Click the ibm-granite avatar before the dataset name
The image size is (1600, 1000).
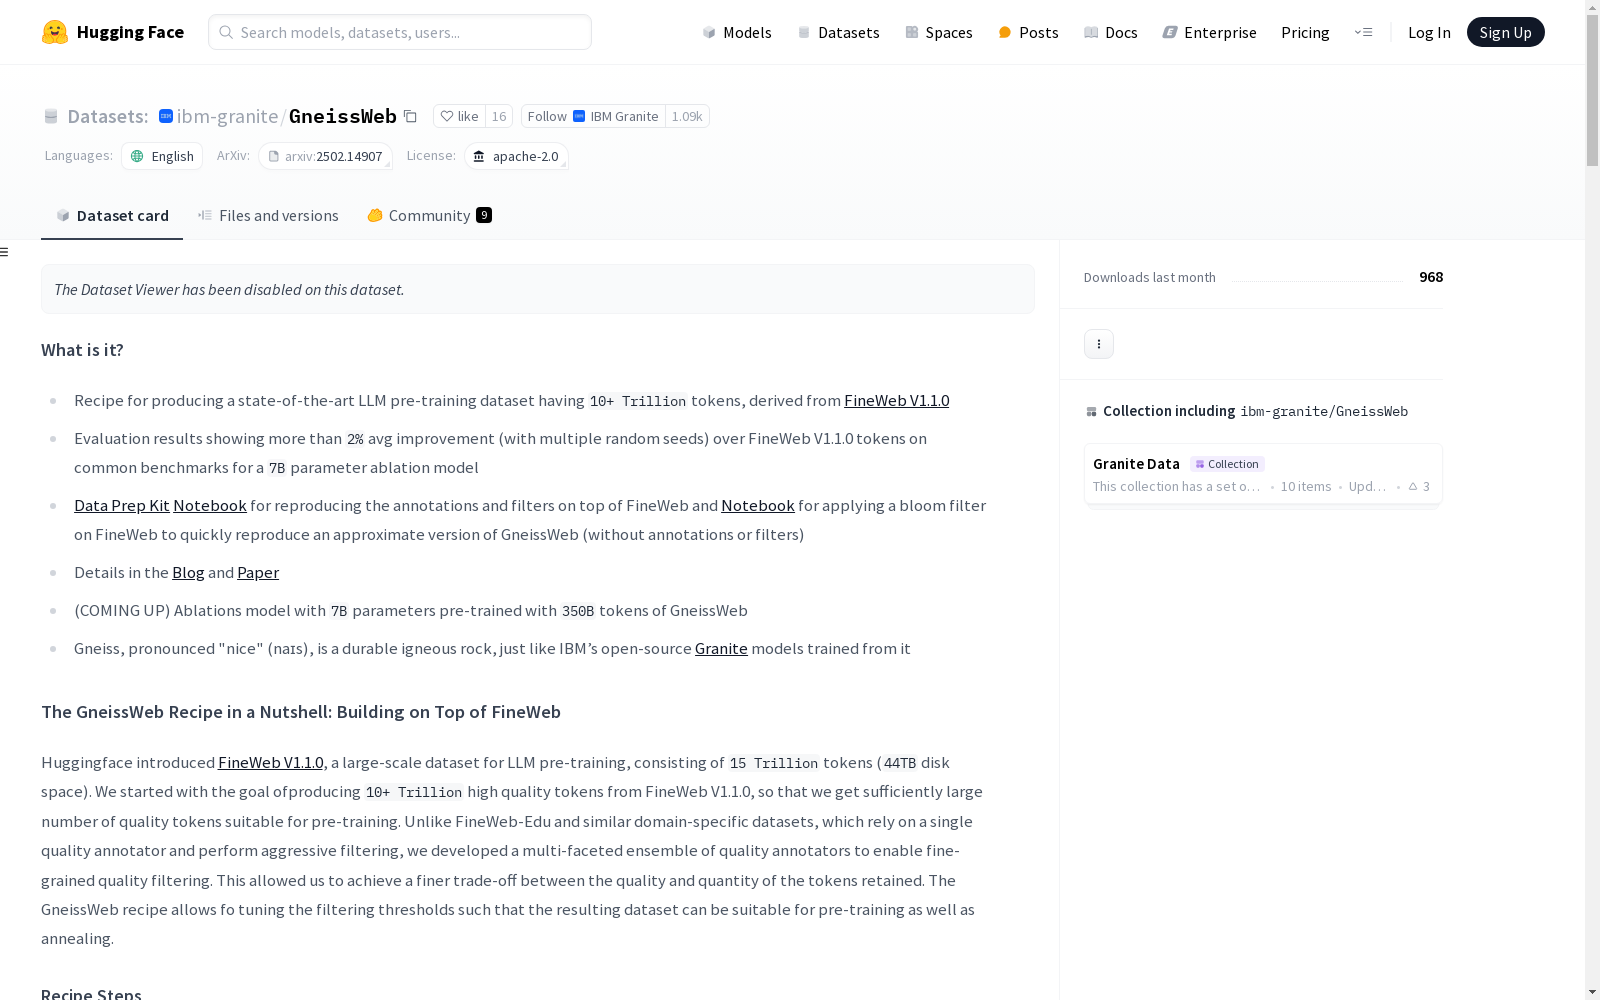166,116
